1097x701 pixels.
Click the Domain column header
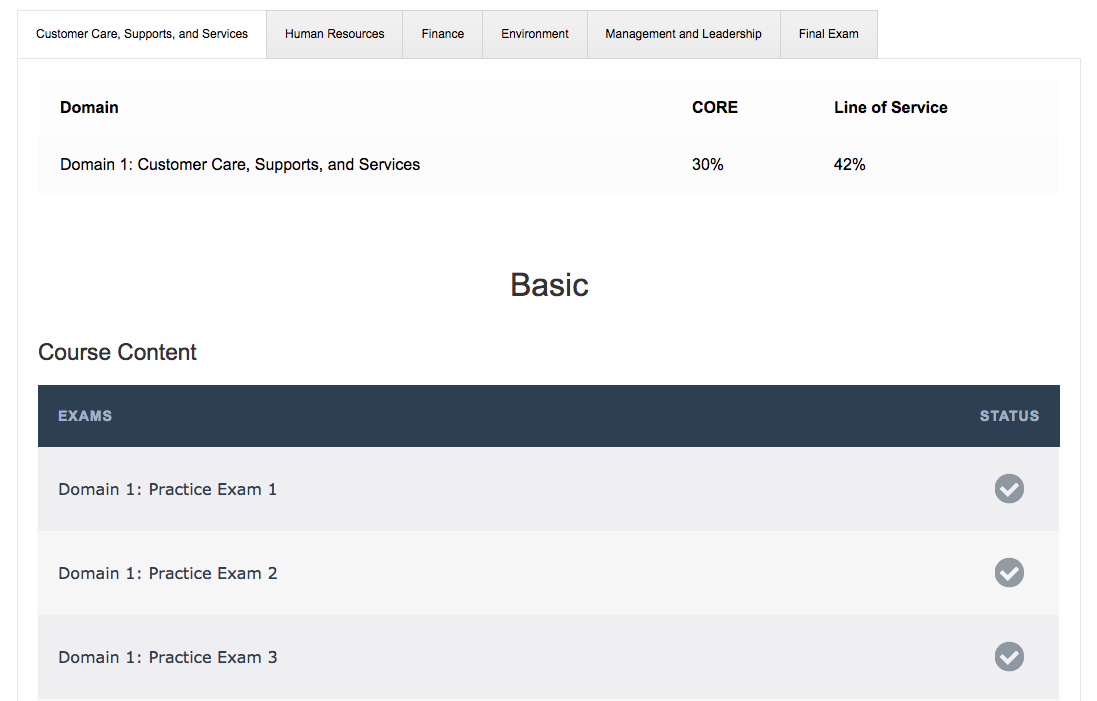[89, 107]
